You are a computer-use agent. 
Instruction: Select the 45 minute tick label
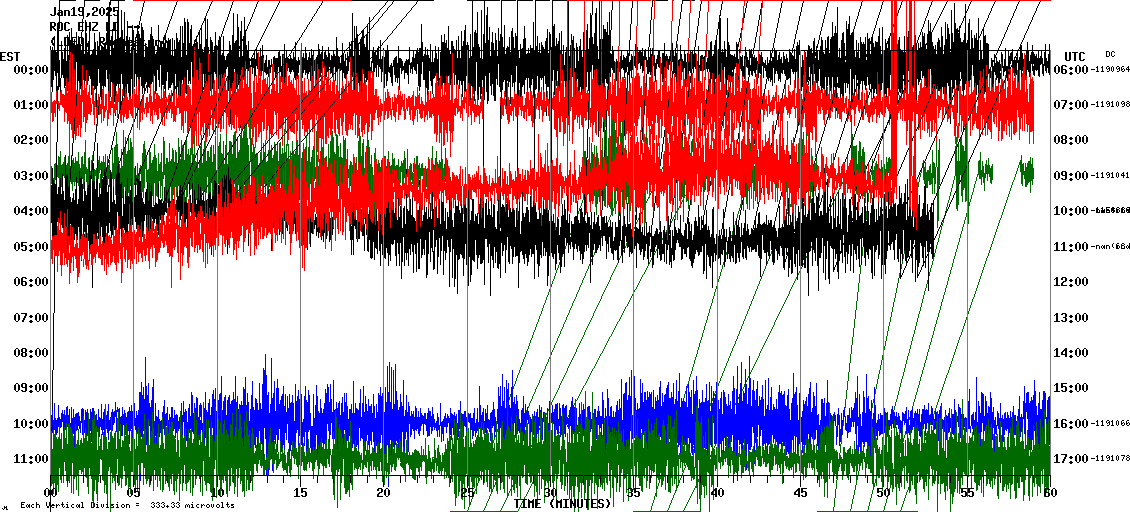800,493
